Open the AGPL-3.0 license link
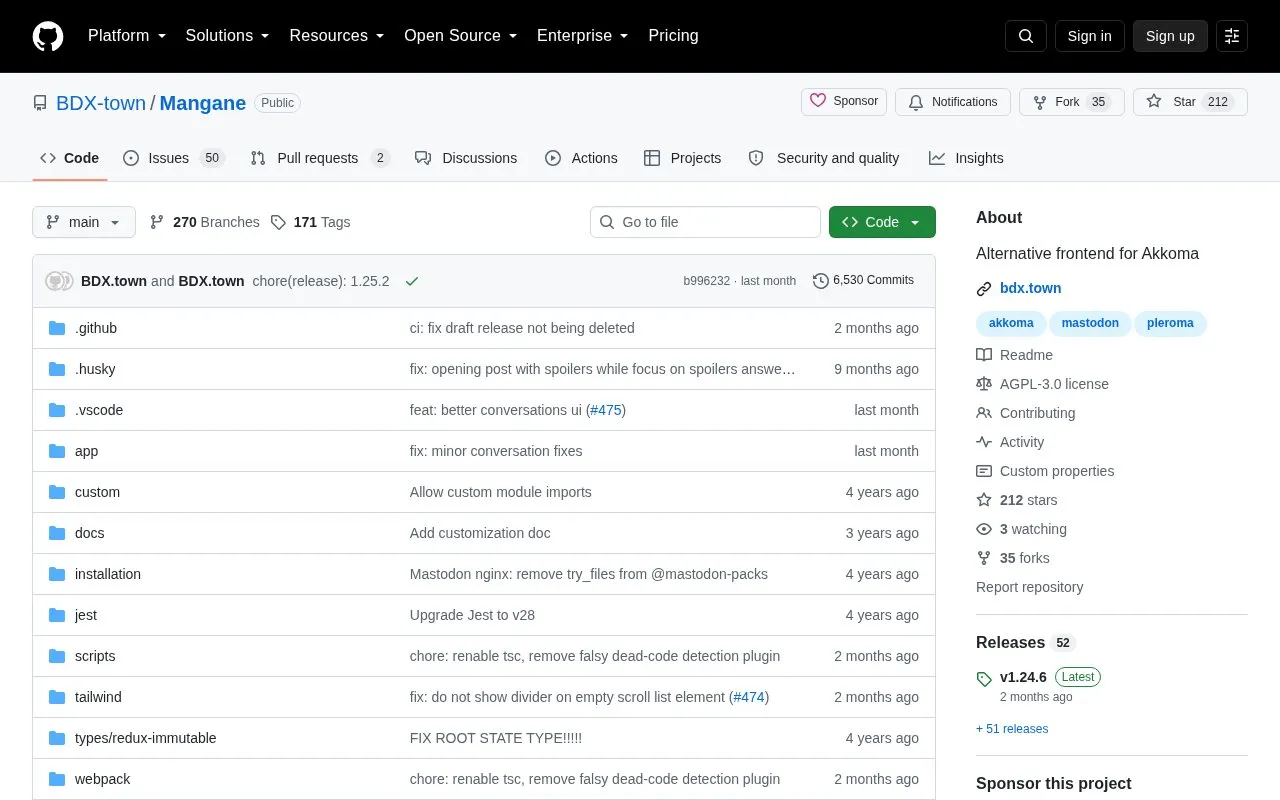The width and height of the screenshot is (1280, 800). click(x=1042, y=384)
